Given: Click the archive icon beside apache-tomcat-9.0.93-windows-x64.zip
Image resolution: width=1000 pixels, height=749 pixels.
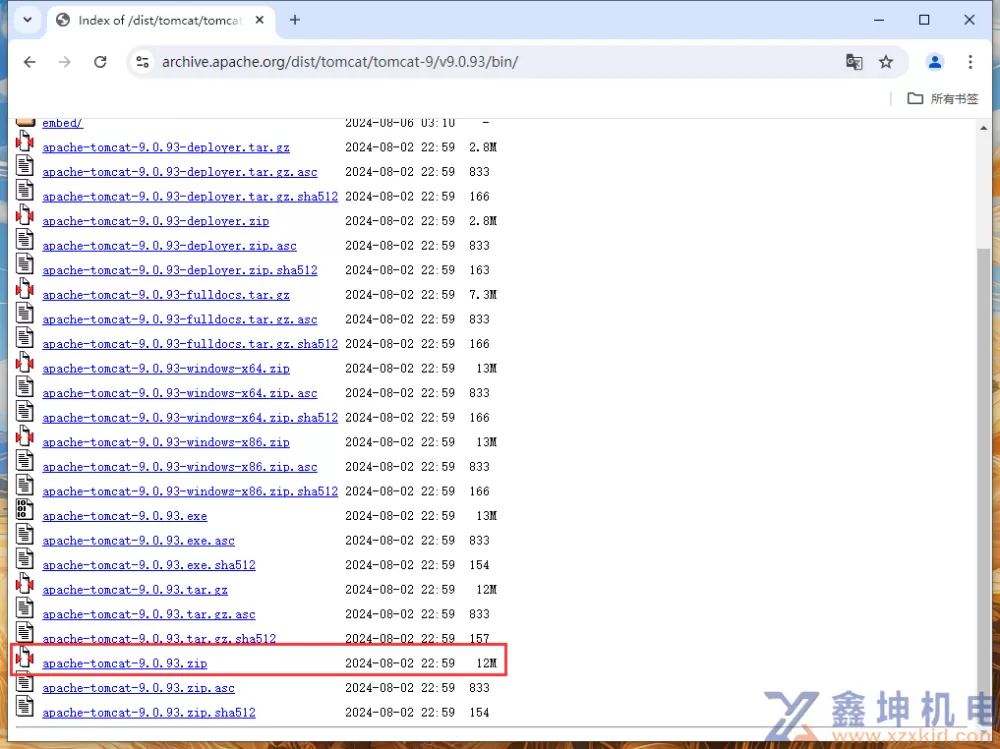Looking at the screenshot, I should click(x=24, y=362).
